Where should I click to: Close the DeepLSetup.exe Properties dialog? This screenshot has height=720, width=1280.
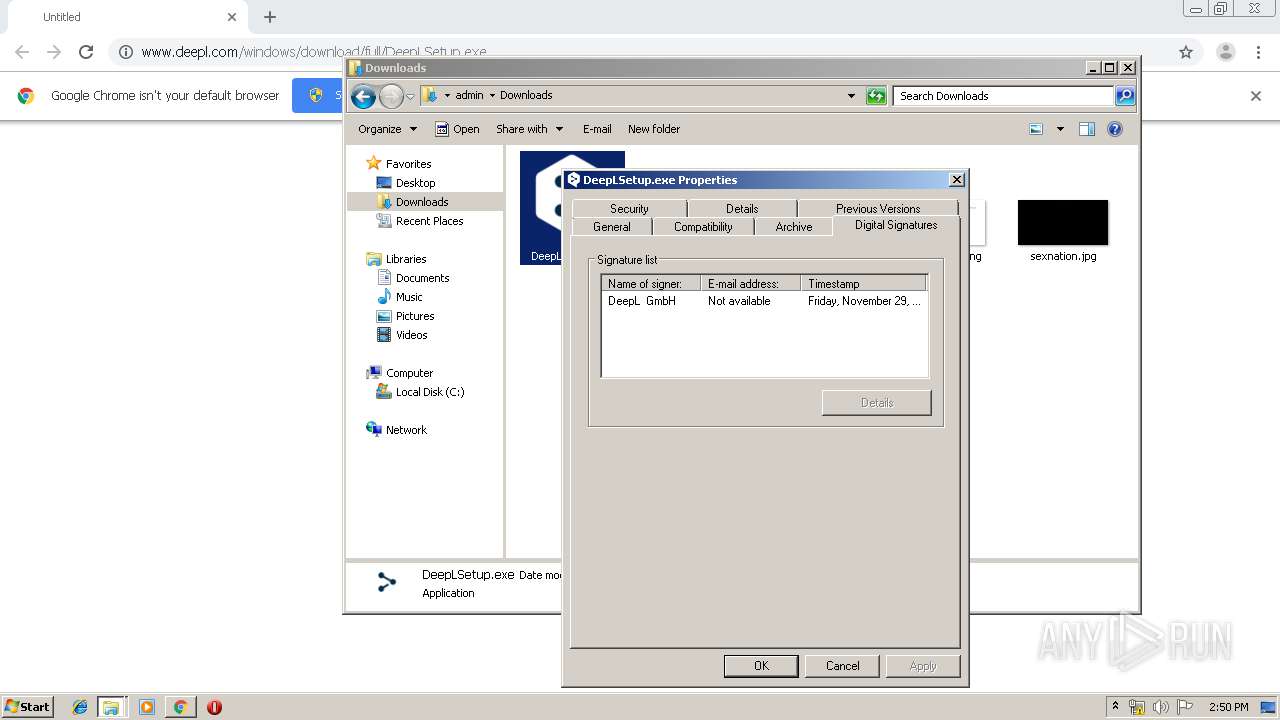tap(956, 180)
